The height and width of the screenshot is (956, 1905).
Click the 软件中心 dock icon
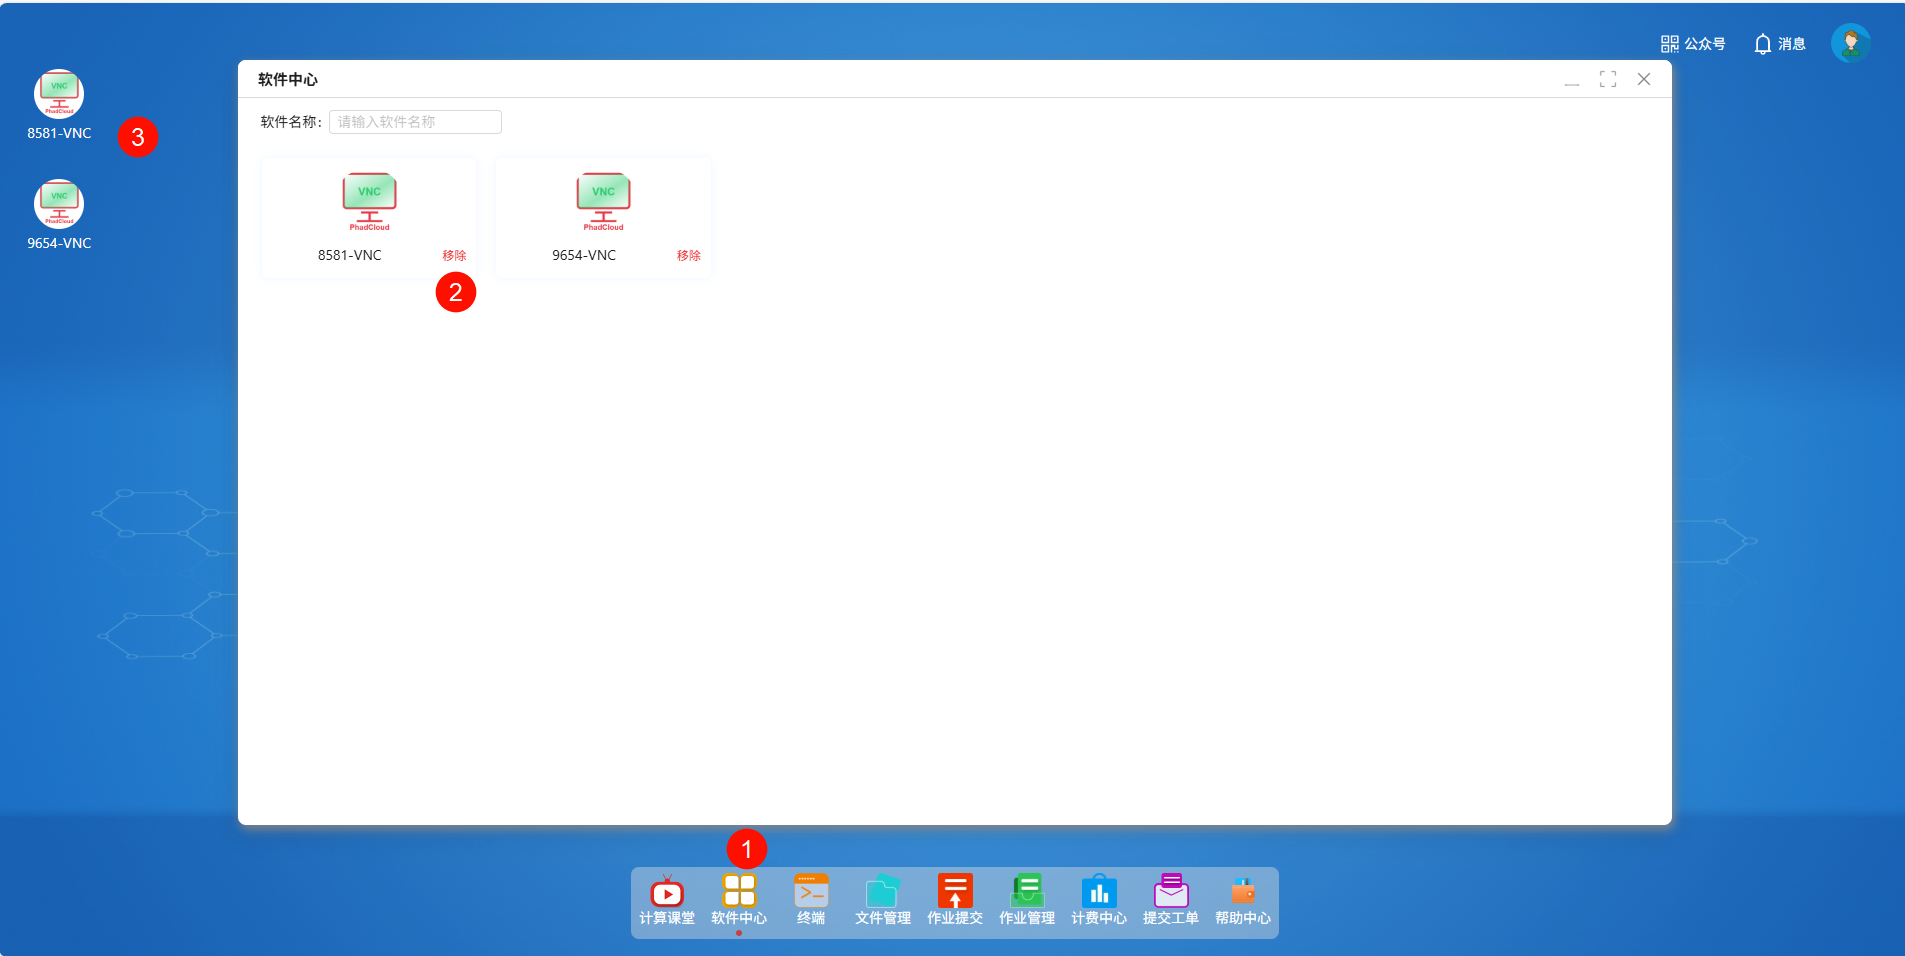click(x=739, y=900)
